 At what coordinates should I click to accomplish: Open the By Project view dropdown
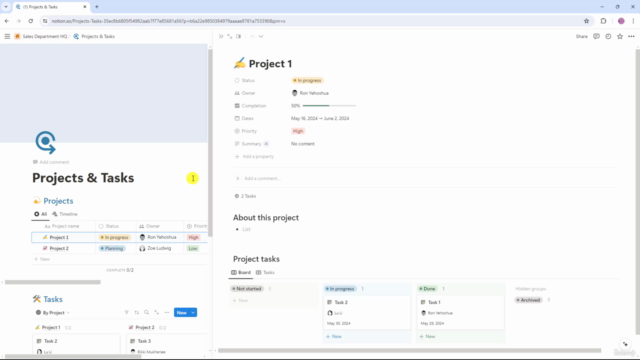(x=53, y=313)
